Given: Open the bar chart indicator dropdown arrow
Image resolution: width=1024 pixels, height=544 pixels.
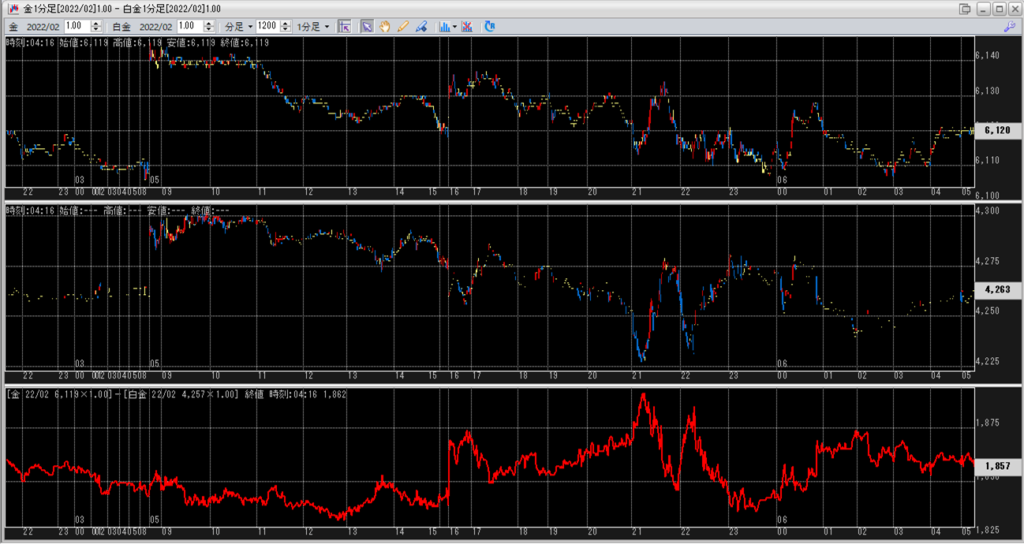Looking at the screenshot, I should (x=455, y=26).
